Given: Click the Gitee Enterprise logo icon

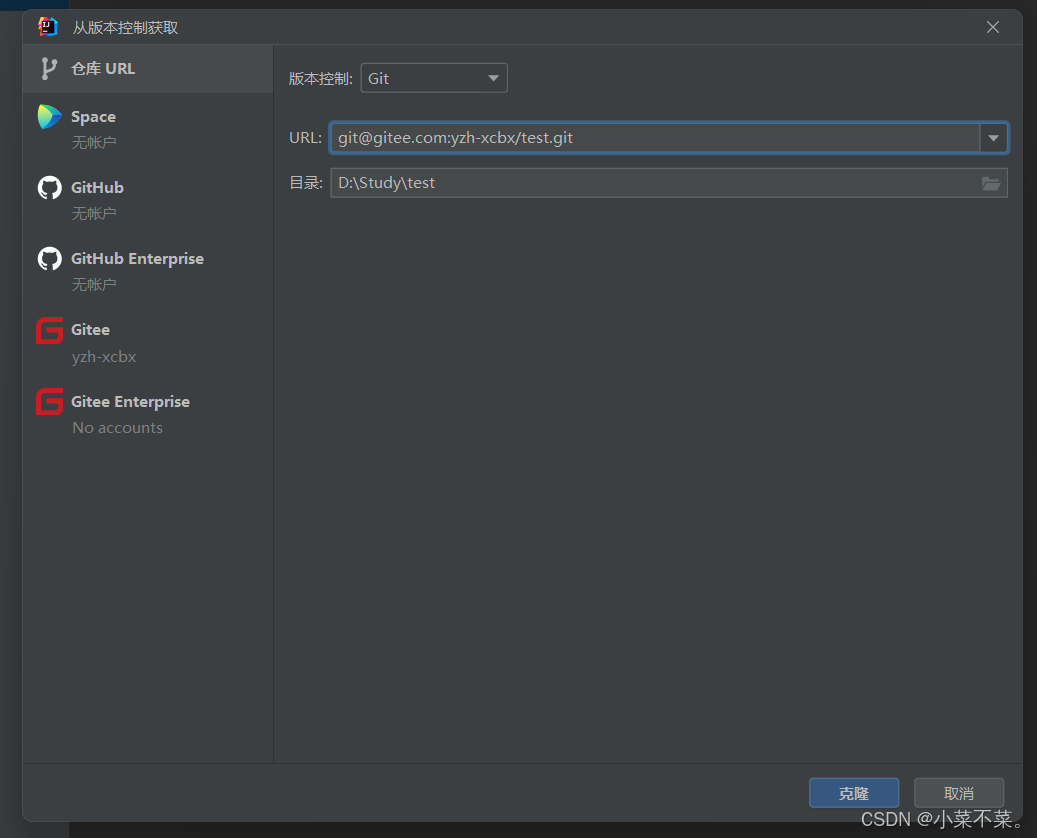Looking at the screenshot, I should 50,401.
